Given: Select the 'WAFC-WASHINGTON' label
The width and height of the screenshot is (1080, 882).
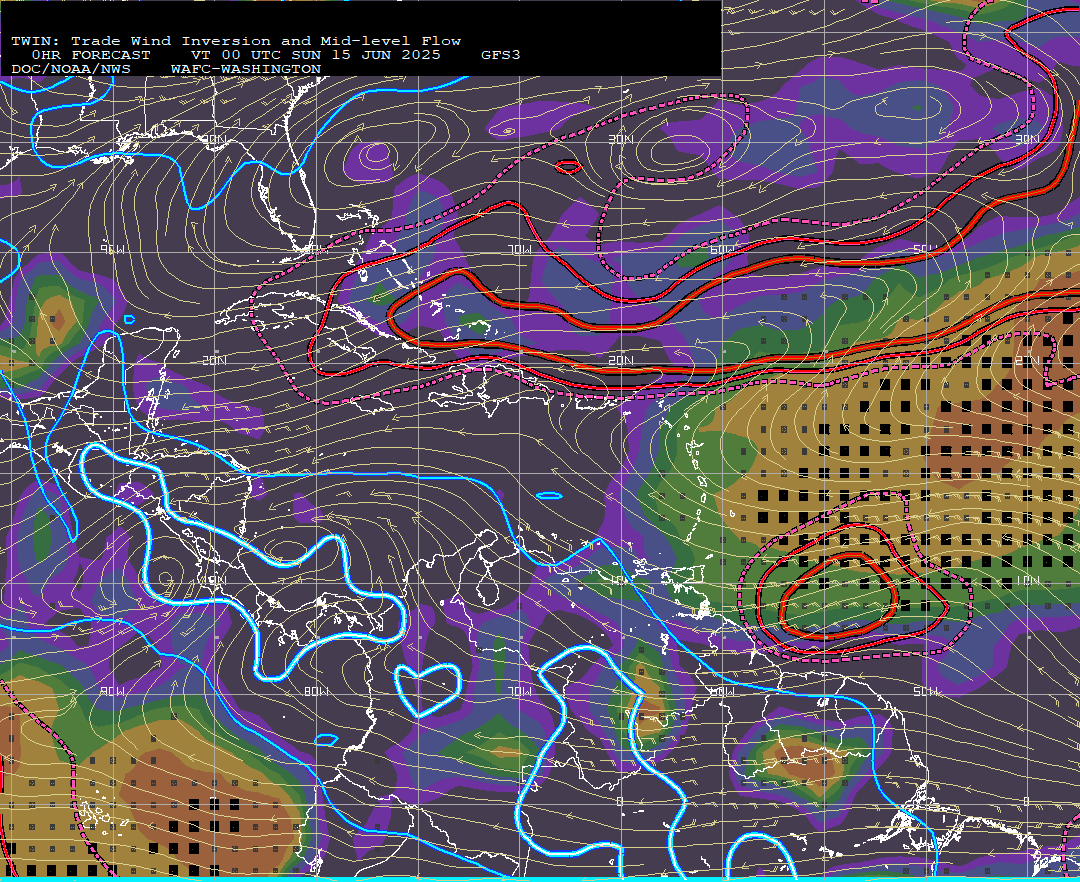Looking at the screenshot, I should pos(246,70).
